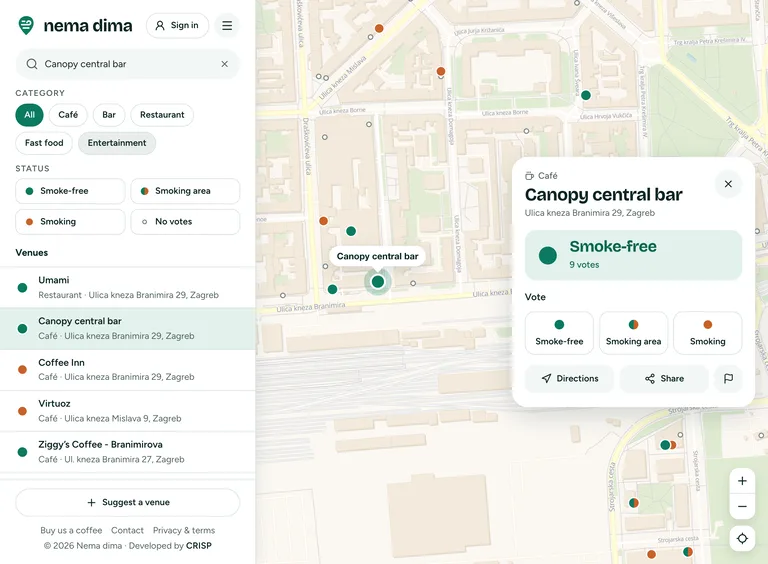Click the selected Canopy central bar map marker
The width and height of the screenshot is (768, 564).
click(x=378, y=282)
